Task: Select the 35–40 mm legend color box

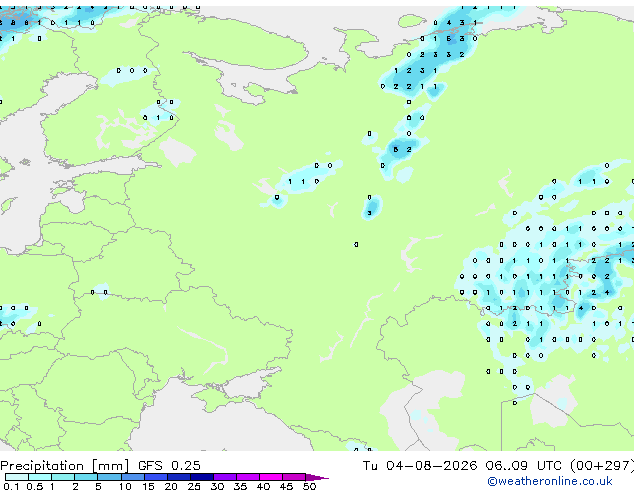Action: point(247,477)
